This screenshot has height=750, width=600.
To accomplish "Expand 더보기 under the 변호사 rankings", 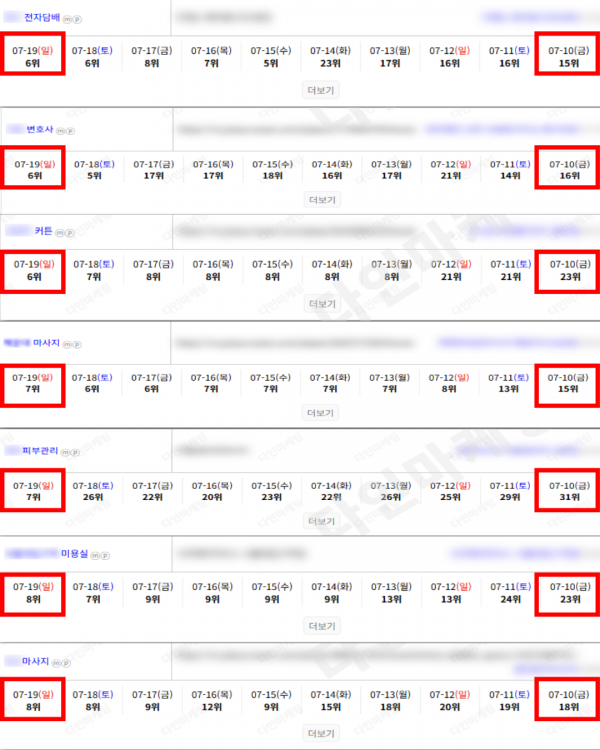I will click(322, 200).
